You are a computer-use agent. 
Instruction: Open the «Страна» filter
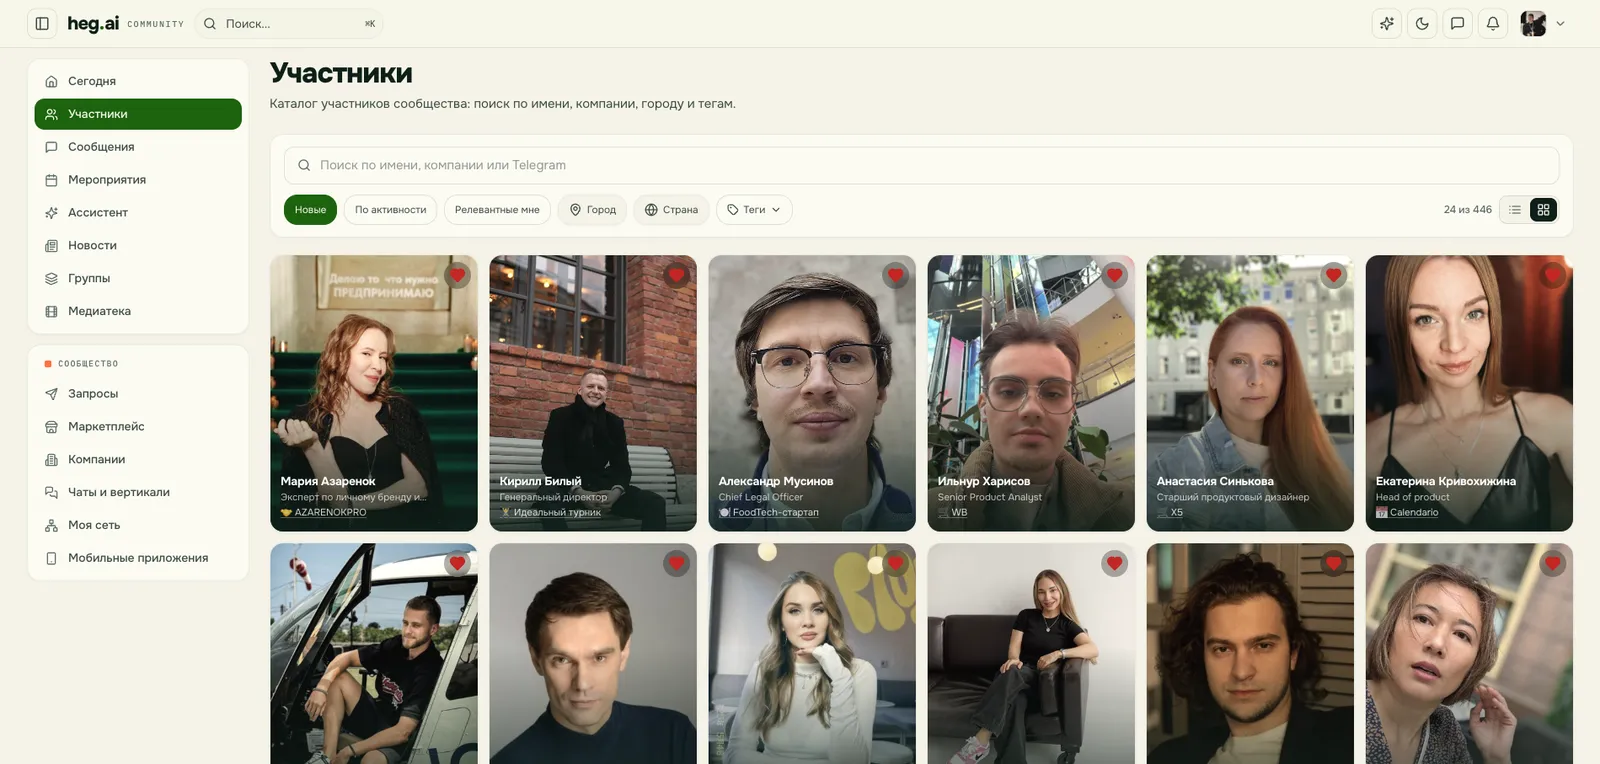point(671,210)
